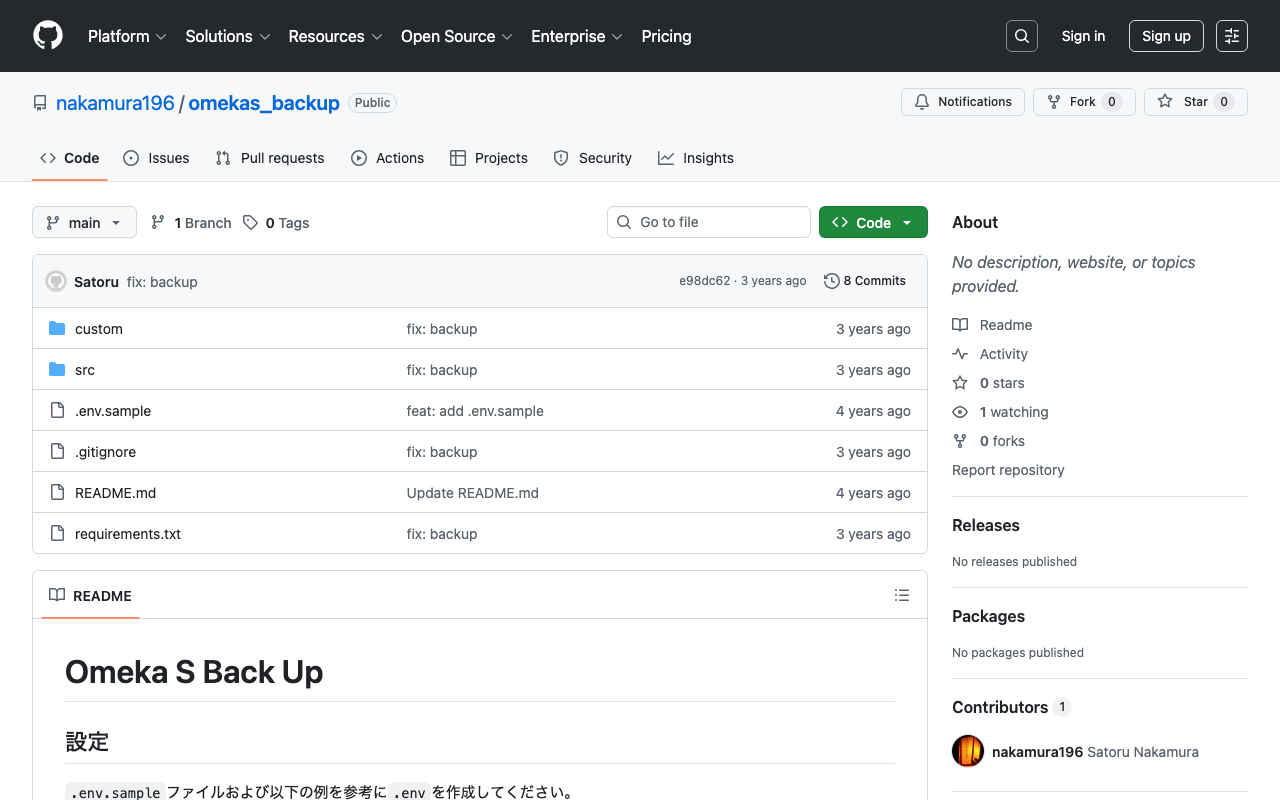1280x800 pixels.
Task: Switch to the Pull requests tab
Action: click(x=269, y=158)
